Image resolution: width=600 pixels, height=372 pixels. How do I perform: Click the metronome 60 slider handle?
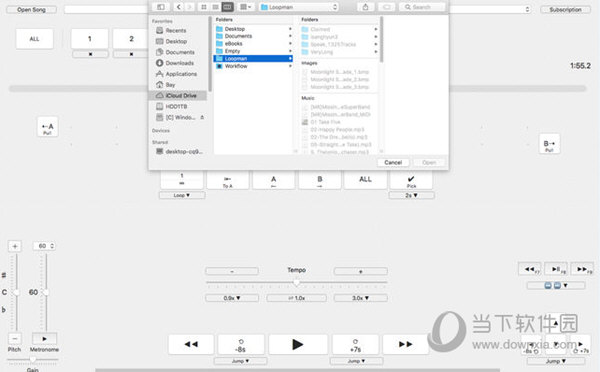(46, 292)
